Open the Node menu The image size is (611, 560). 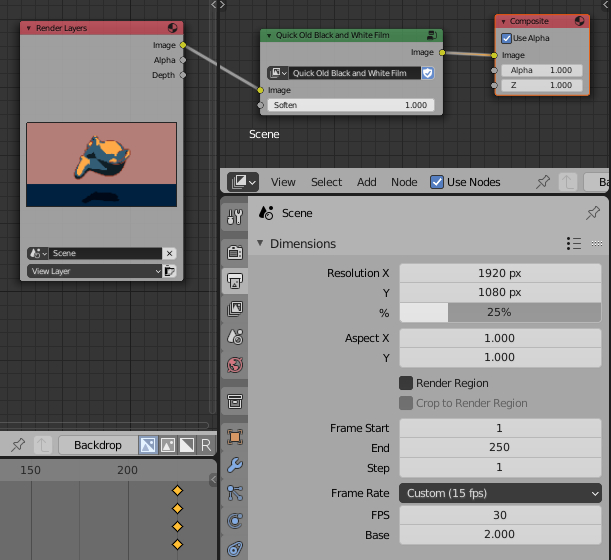[404, 182]
